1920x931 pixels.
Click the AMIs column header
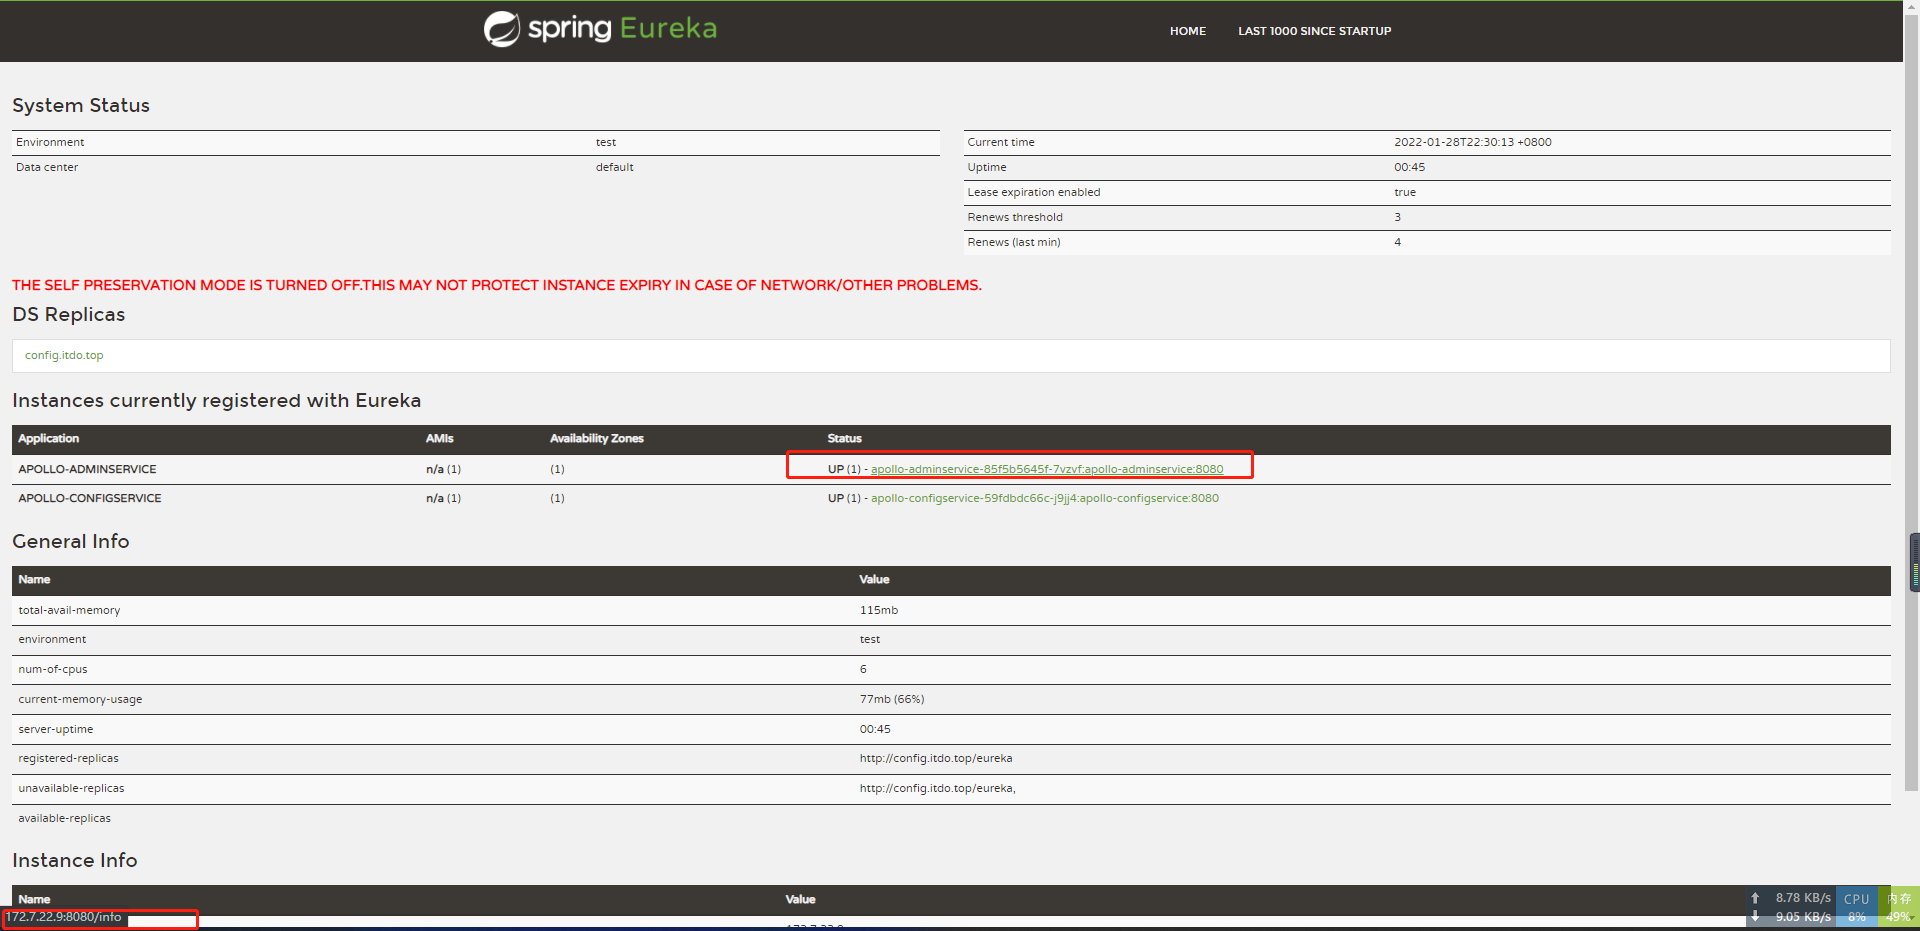(439, 438)
